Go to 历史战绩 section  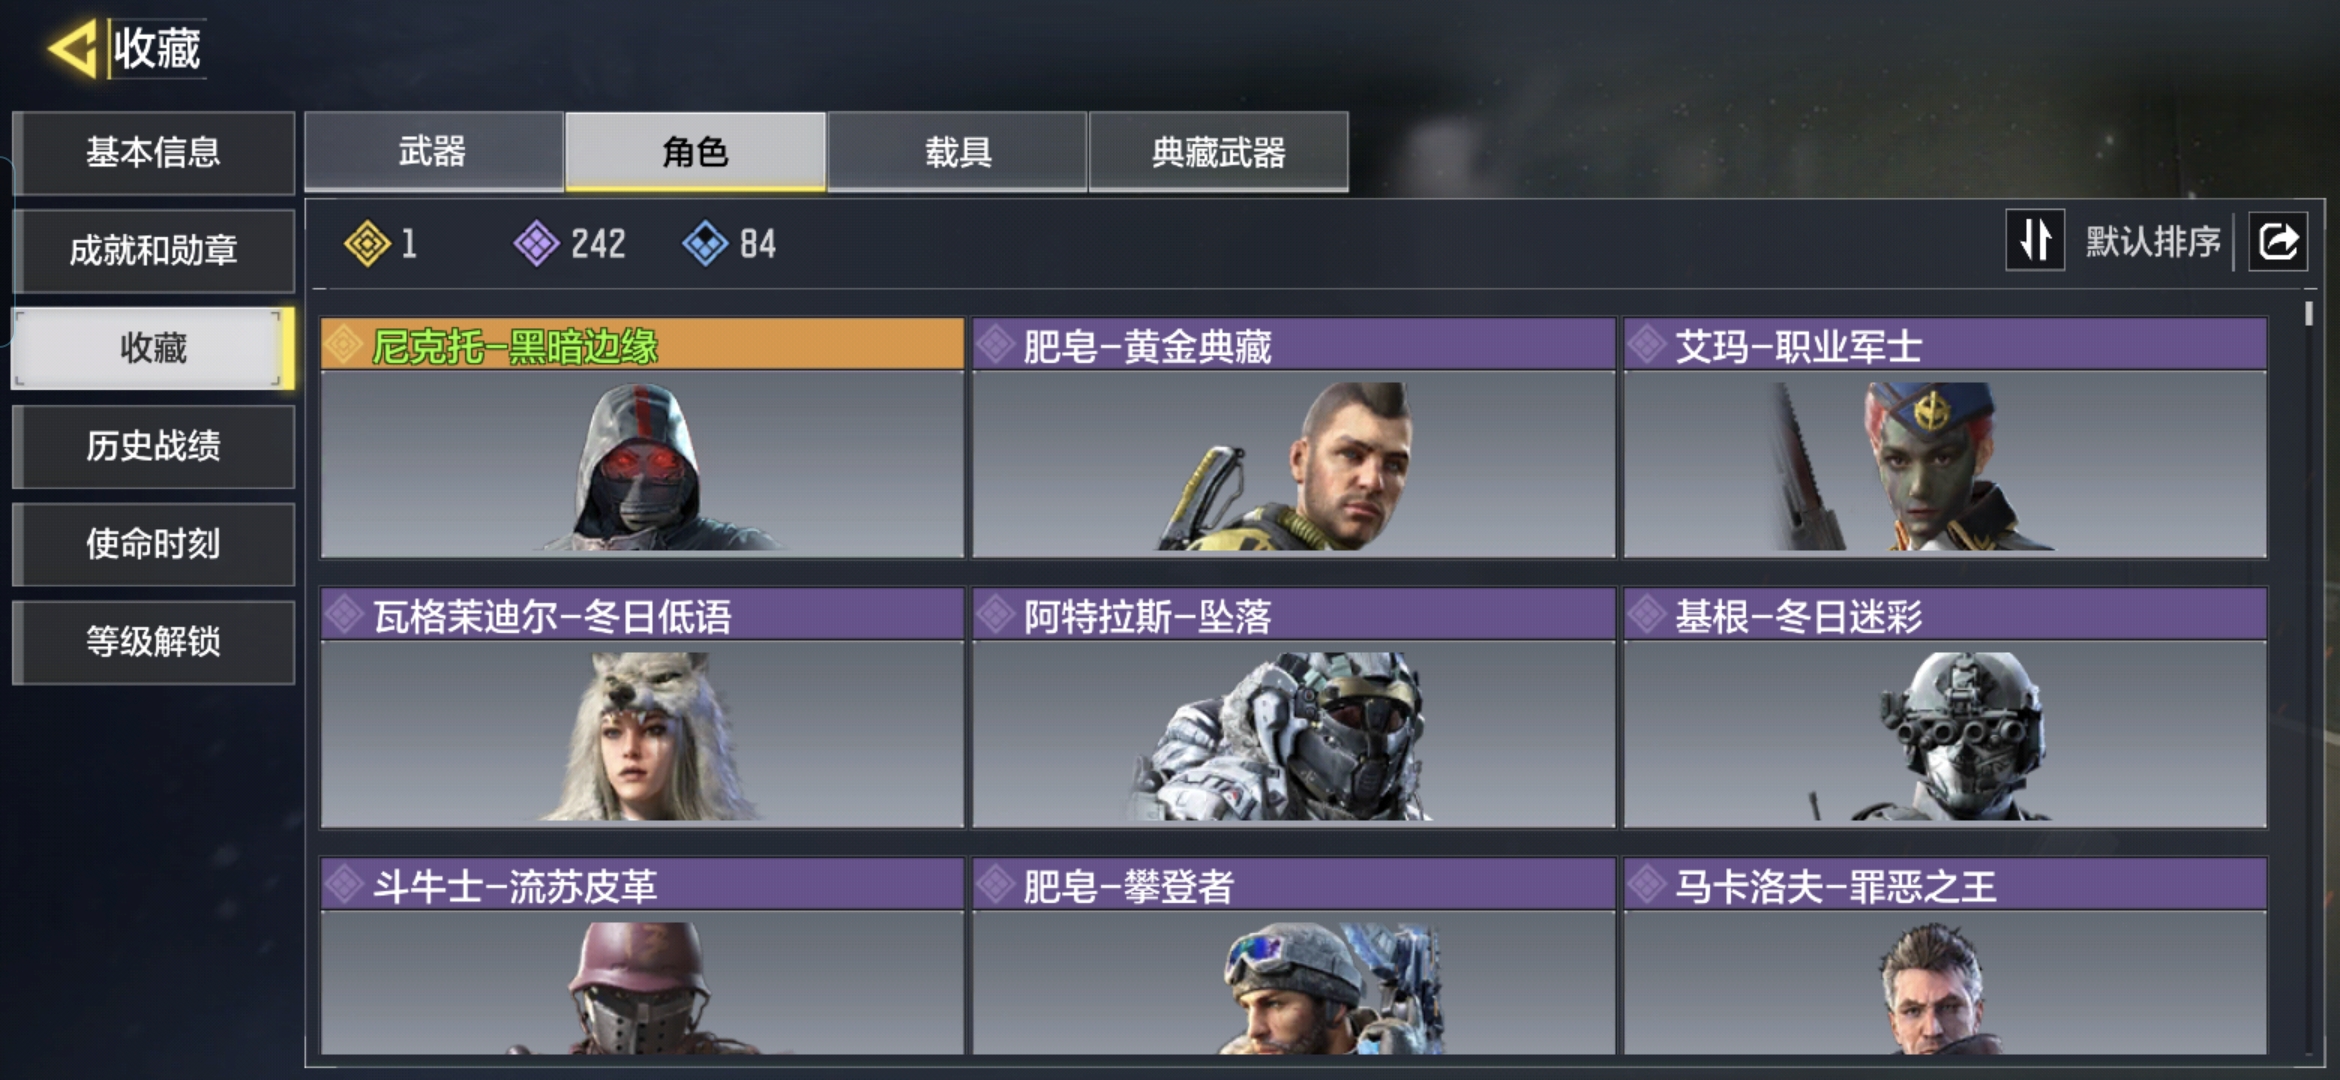point(153,446)
